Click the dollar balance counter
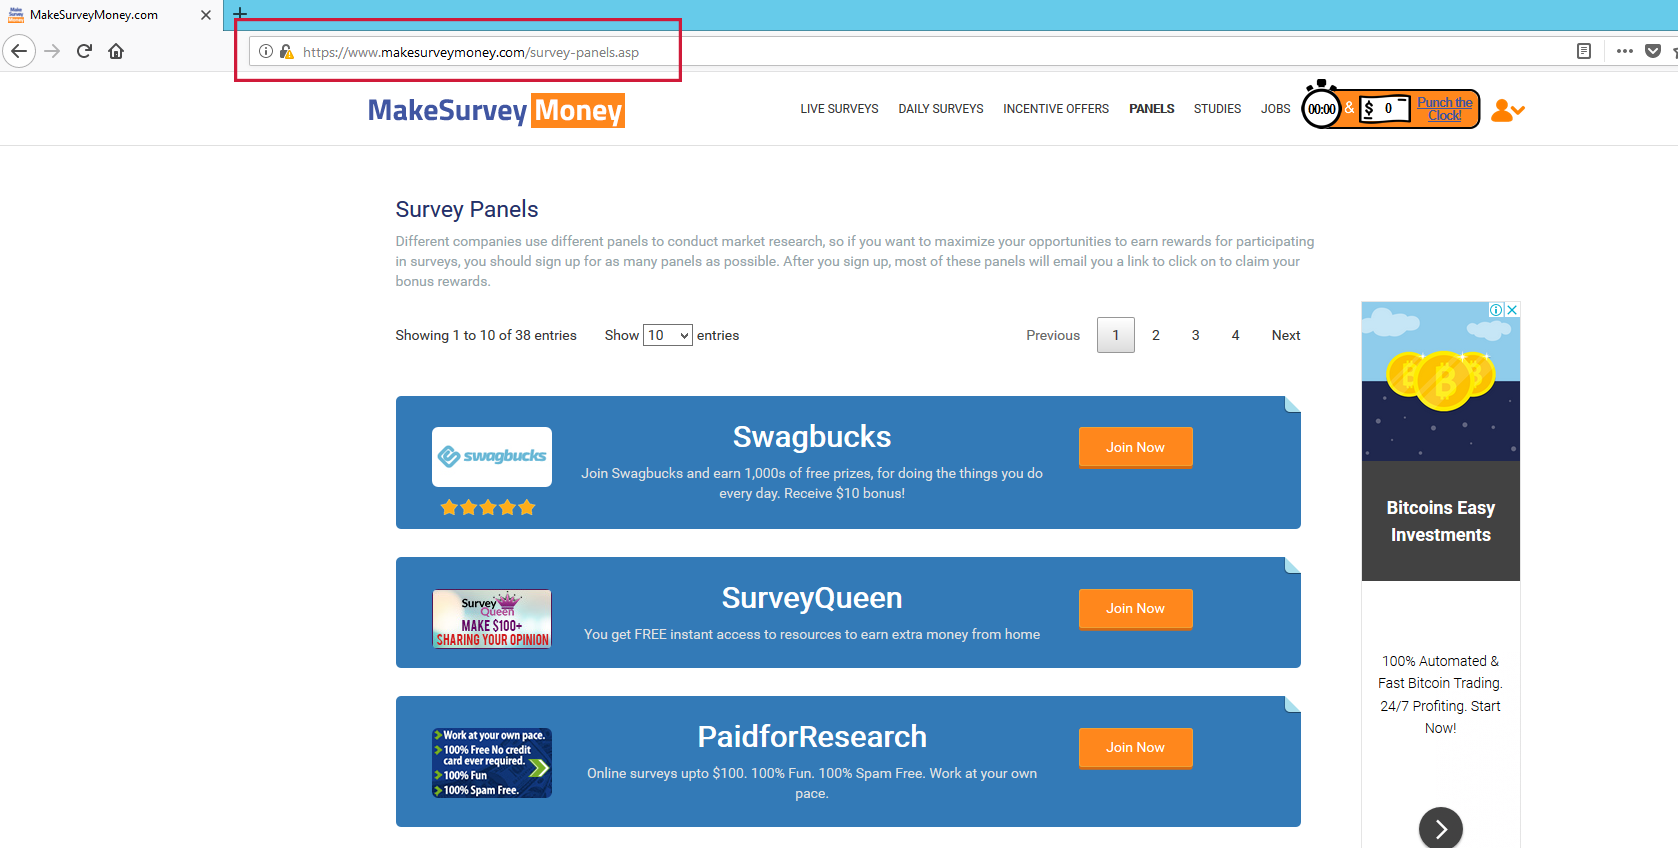The image size is (1678, 848). [x=1384, y=108]
